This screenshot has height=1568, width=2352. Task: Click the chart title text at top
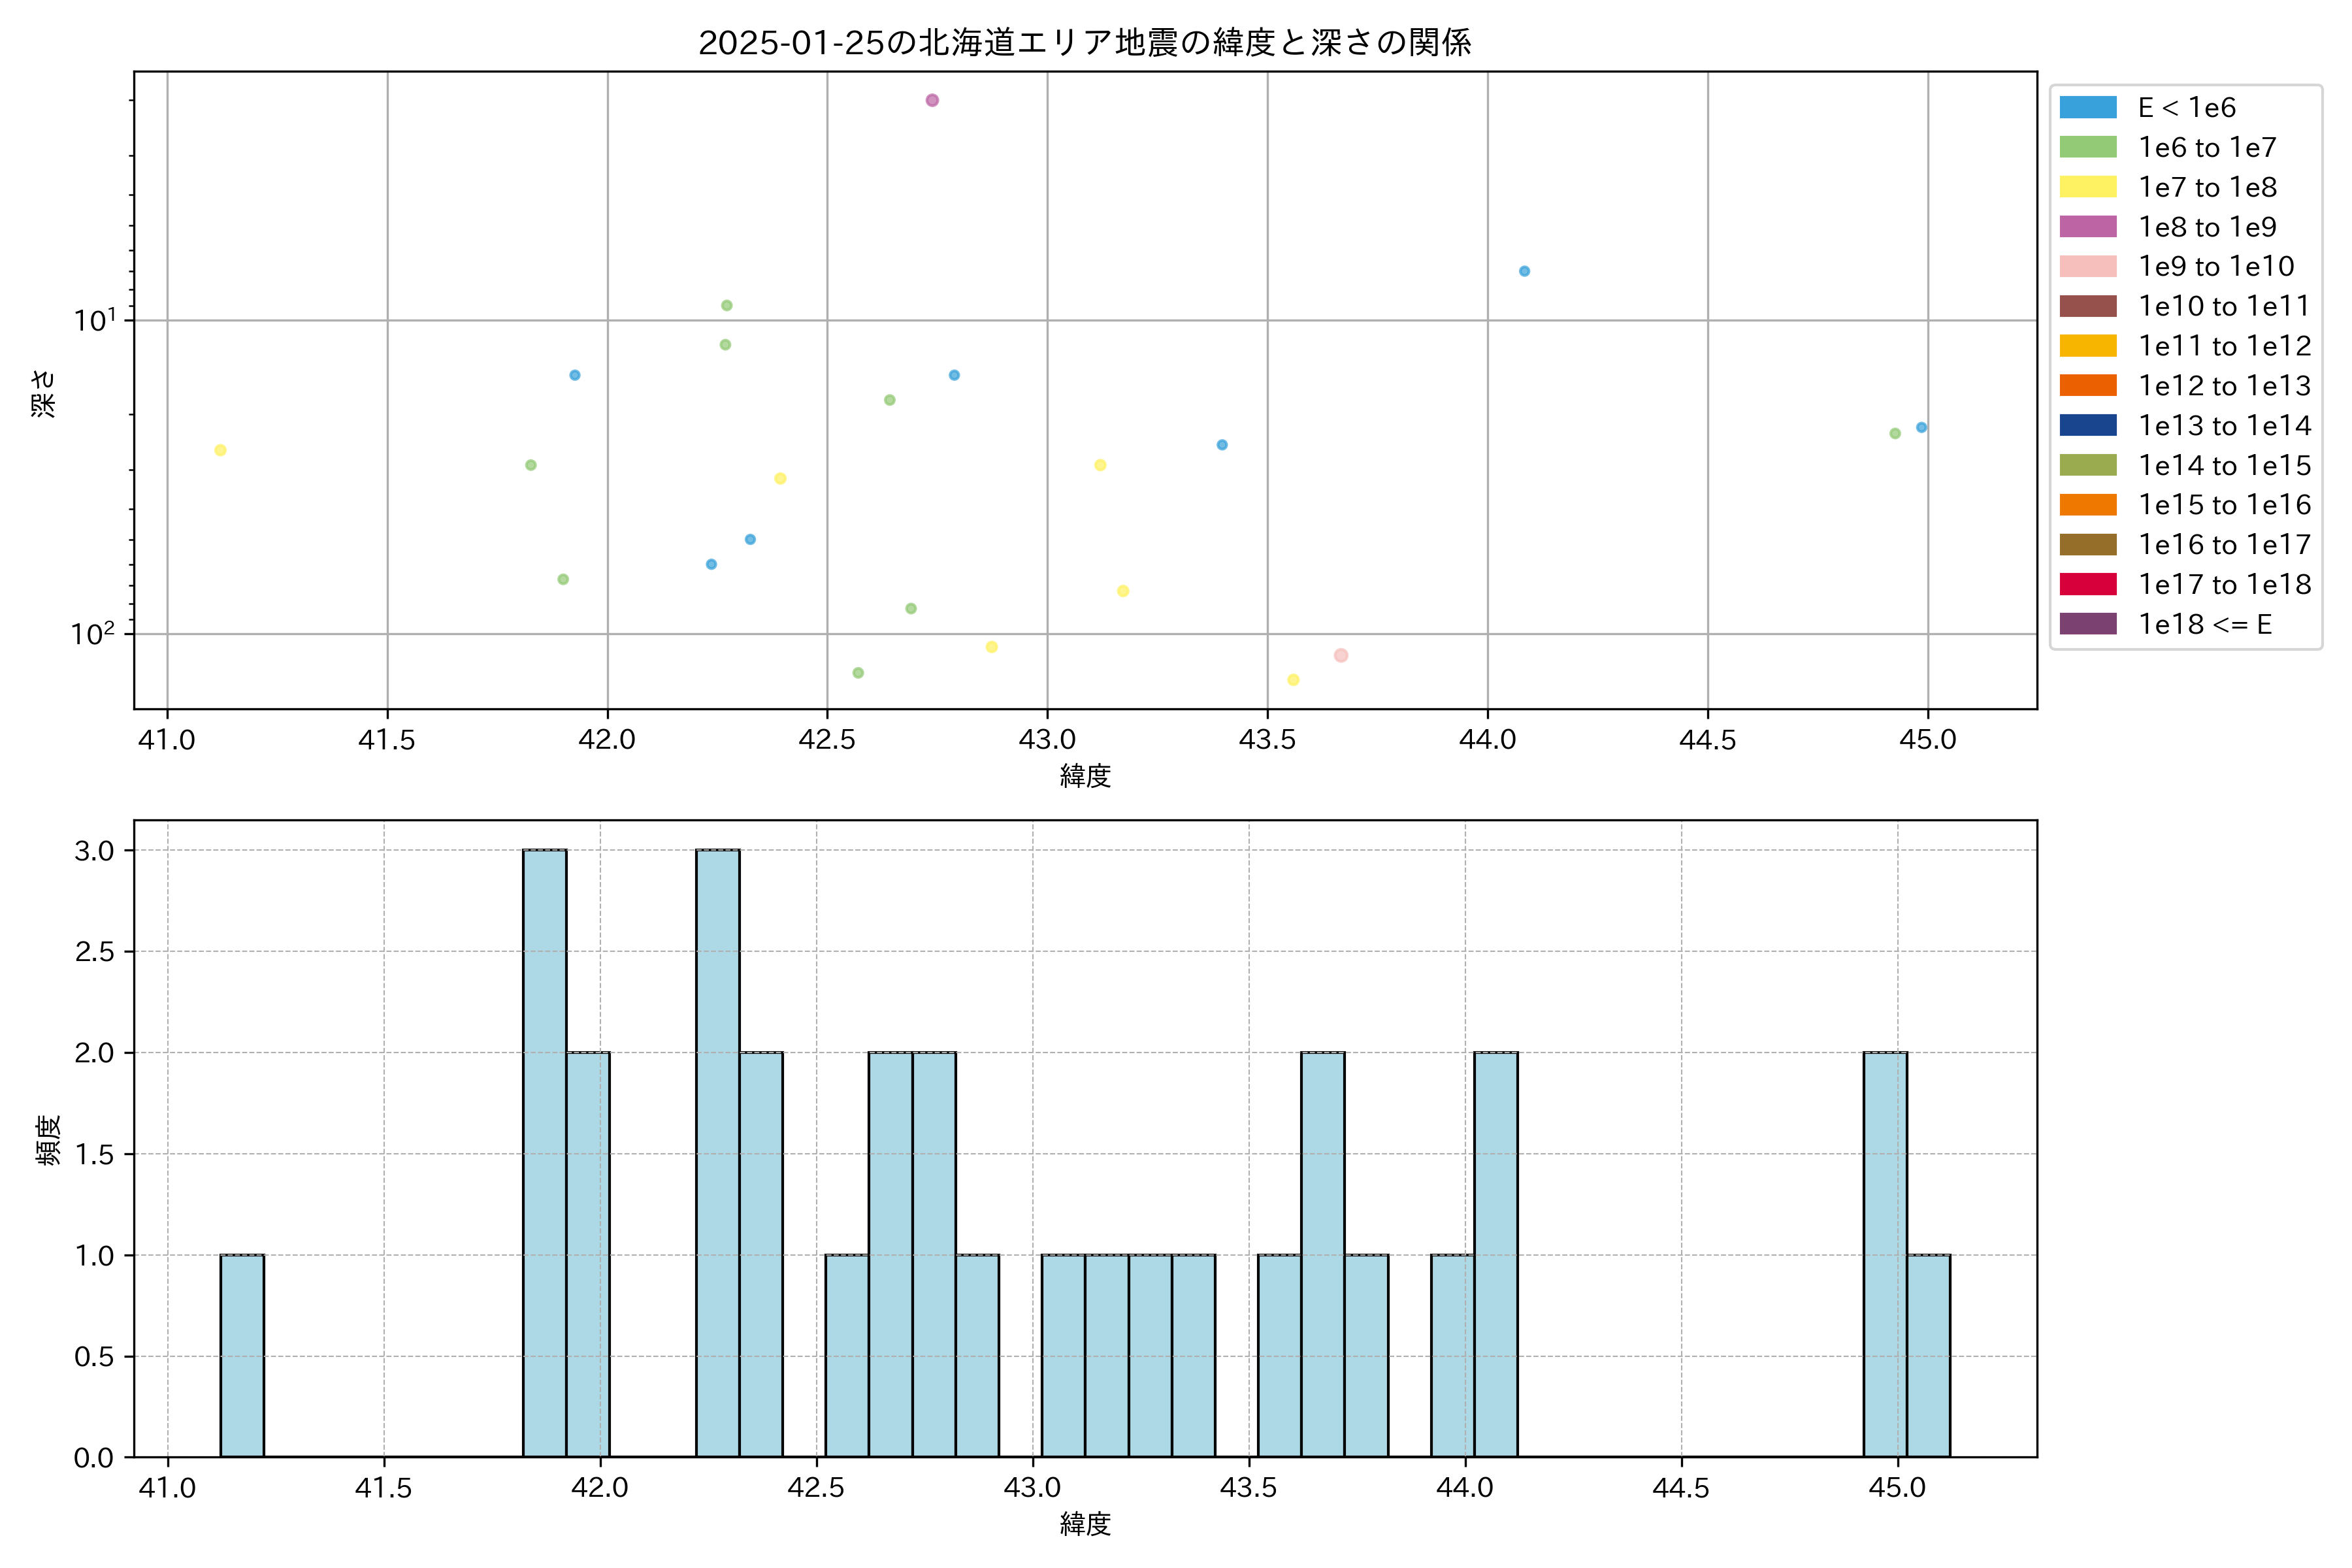(1084, 43)
